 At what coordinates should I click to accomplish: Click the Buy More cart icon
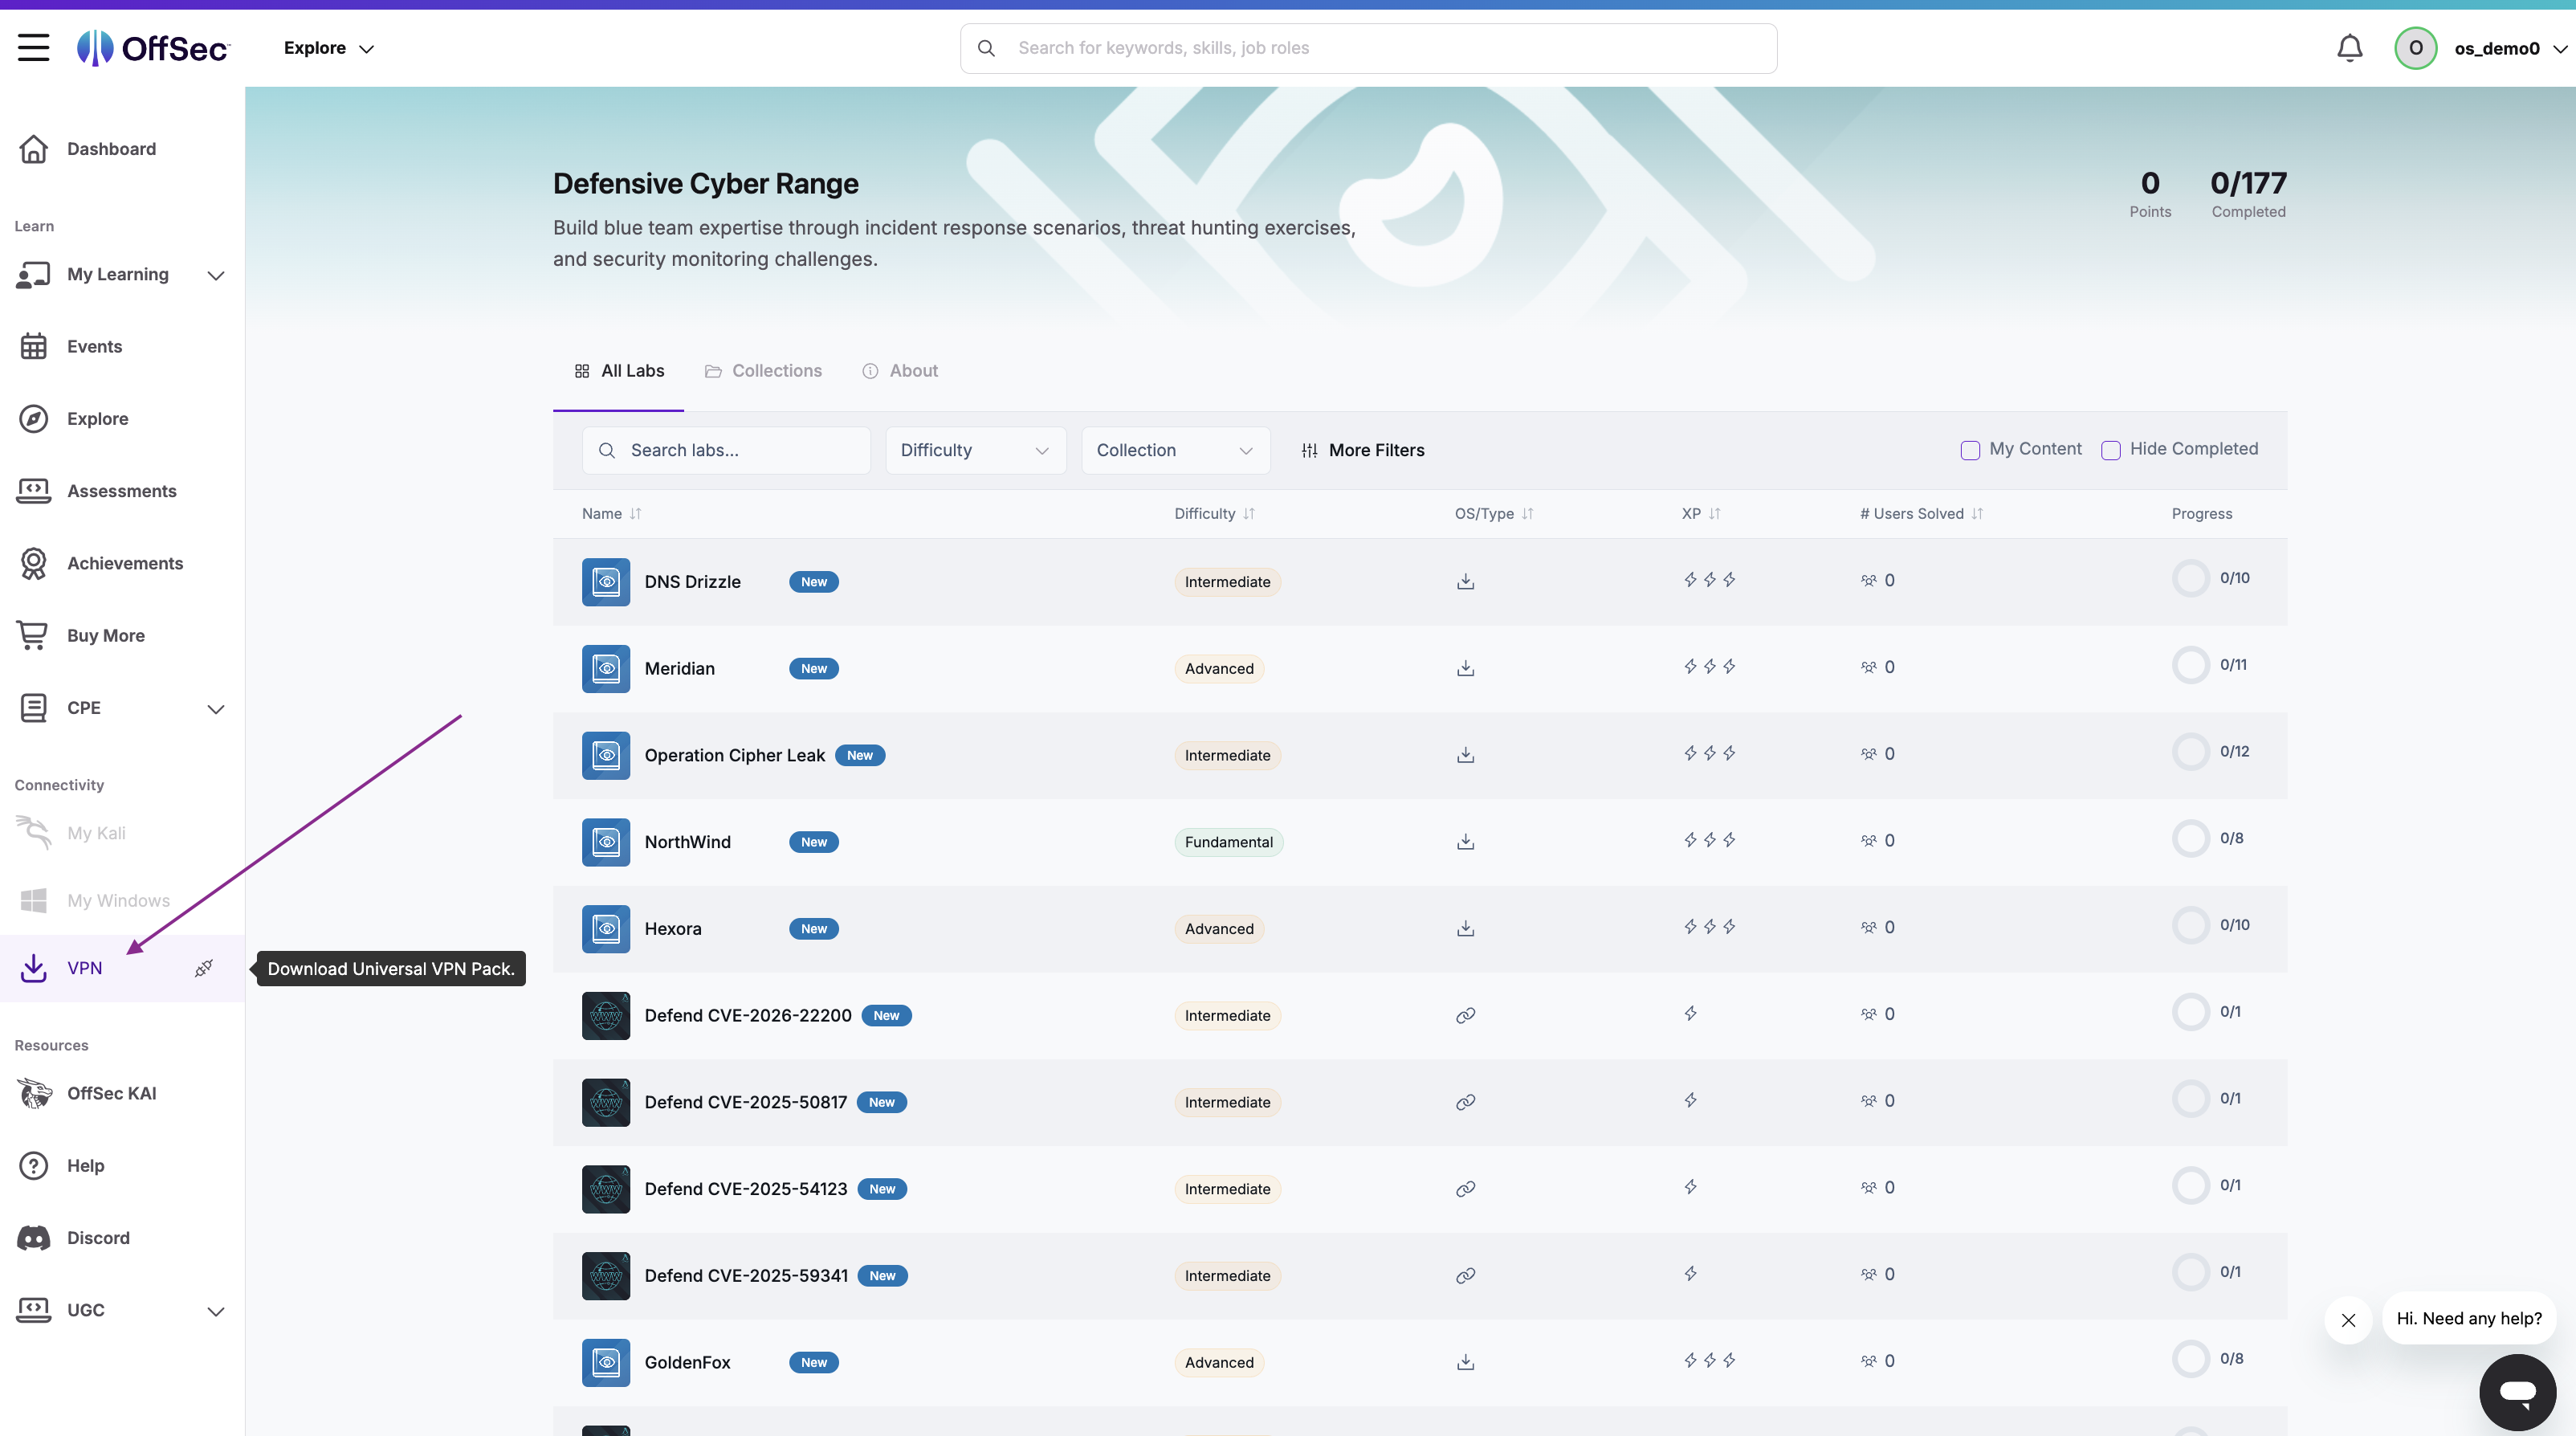click(x=33, y=635)
